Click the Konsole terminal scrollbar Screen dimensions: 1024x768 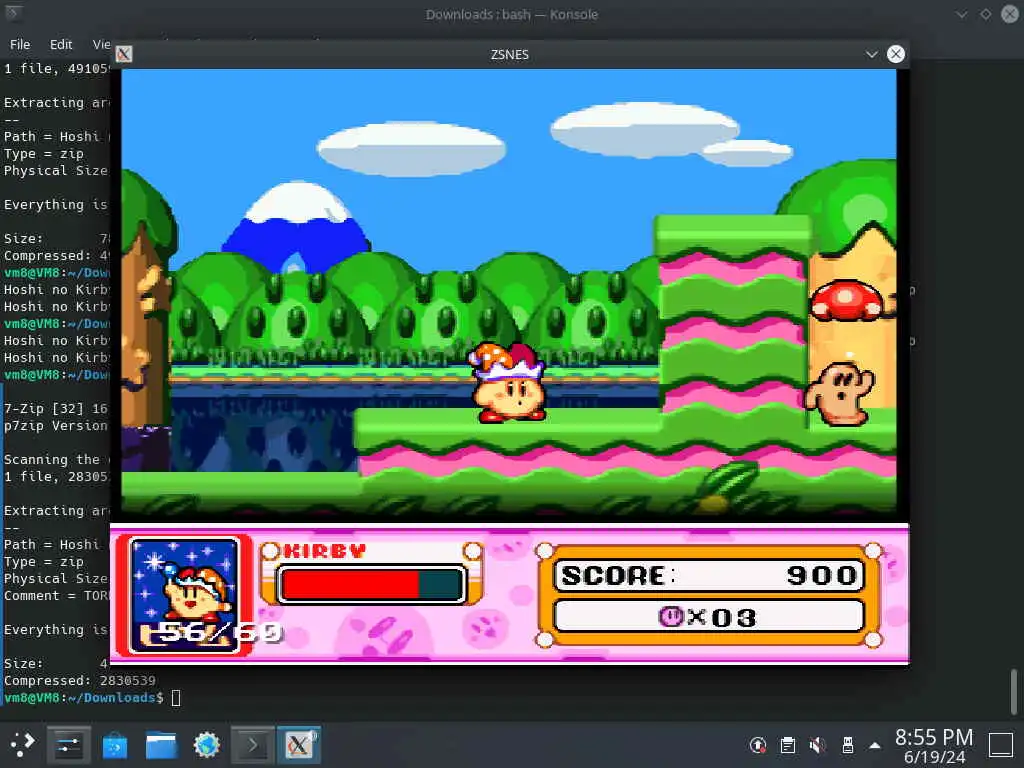pyautogui.click(x=1014, y=692)
